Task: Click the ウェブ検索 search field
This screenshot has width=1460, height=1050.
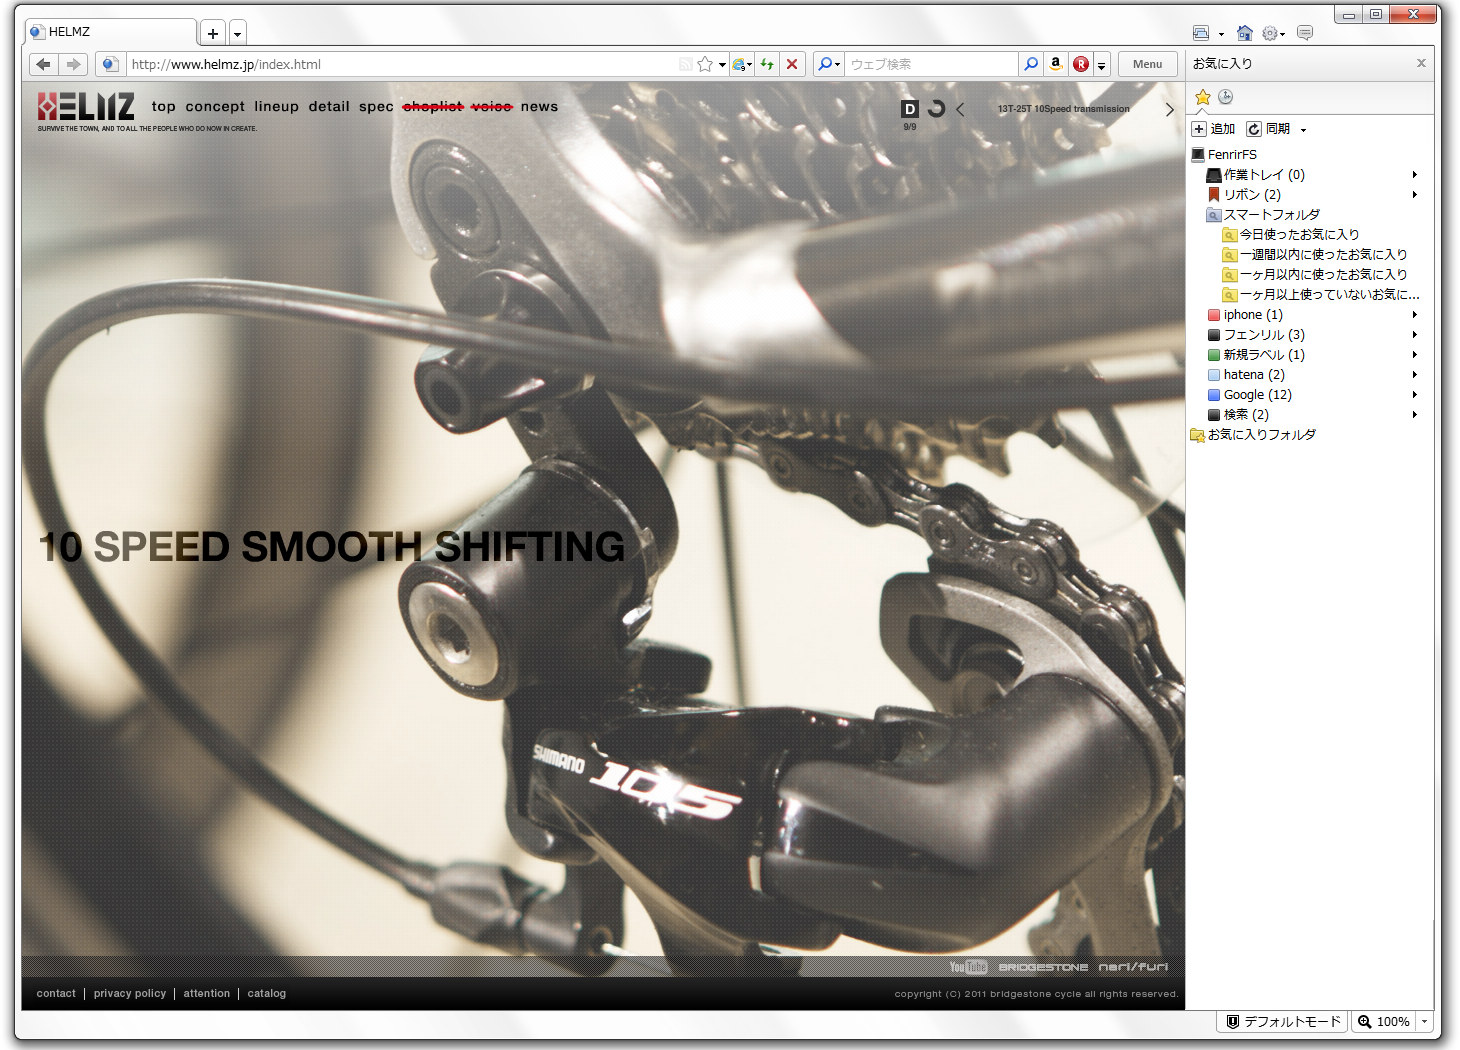Action: pos(931,64)
